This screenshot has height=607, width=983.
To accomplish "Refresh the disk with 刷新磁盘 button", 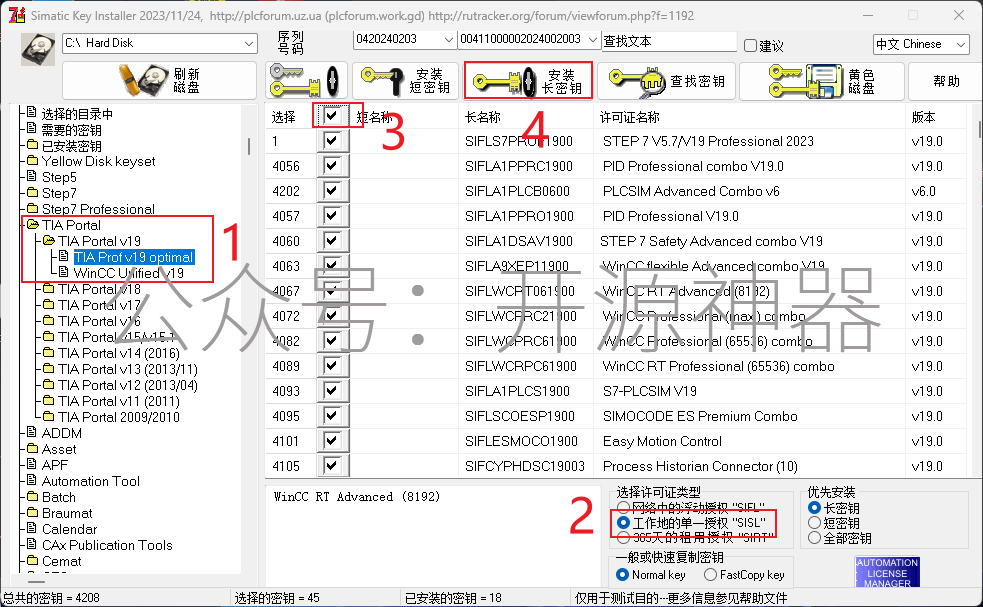I will (159, 80).
